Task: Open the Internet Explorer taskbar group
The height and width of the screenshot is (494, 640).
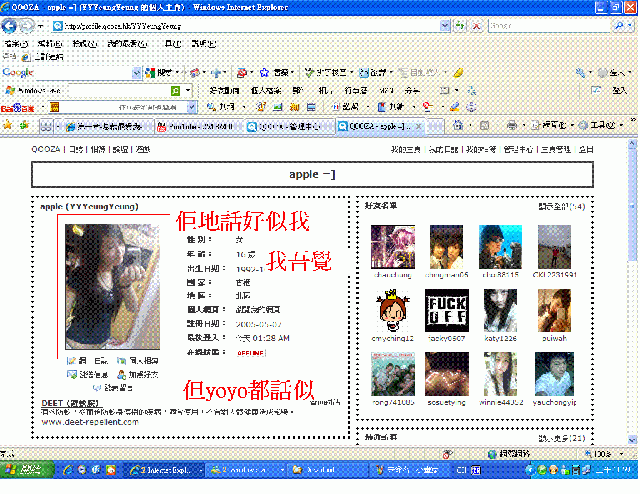Action: point(166,470)
